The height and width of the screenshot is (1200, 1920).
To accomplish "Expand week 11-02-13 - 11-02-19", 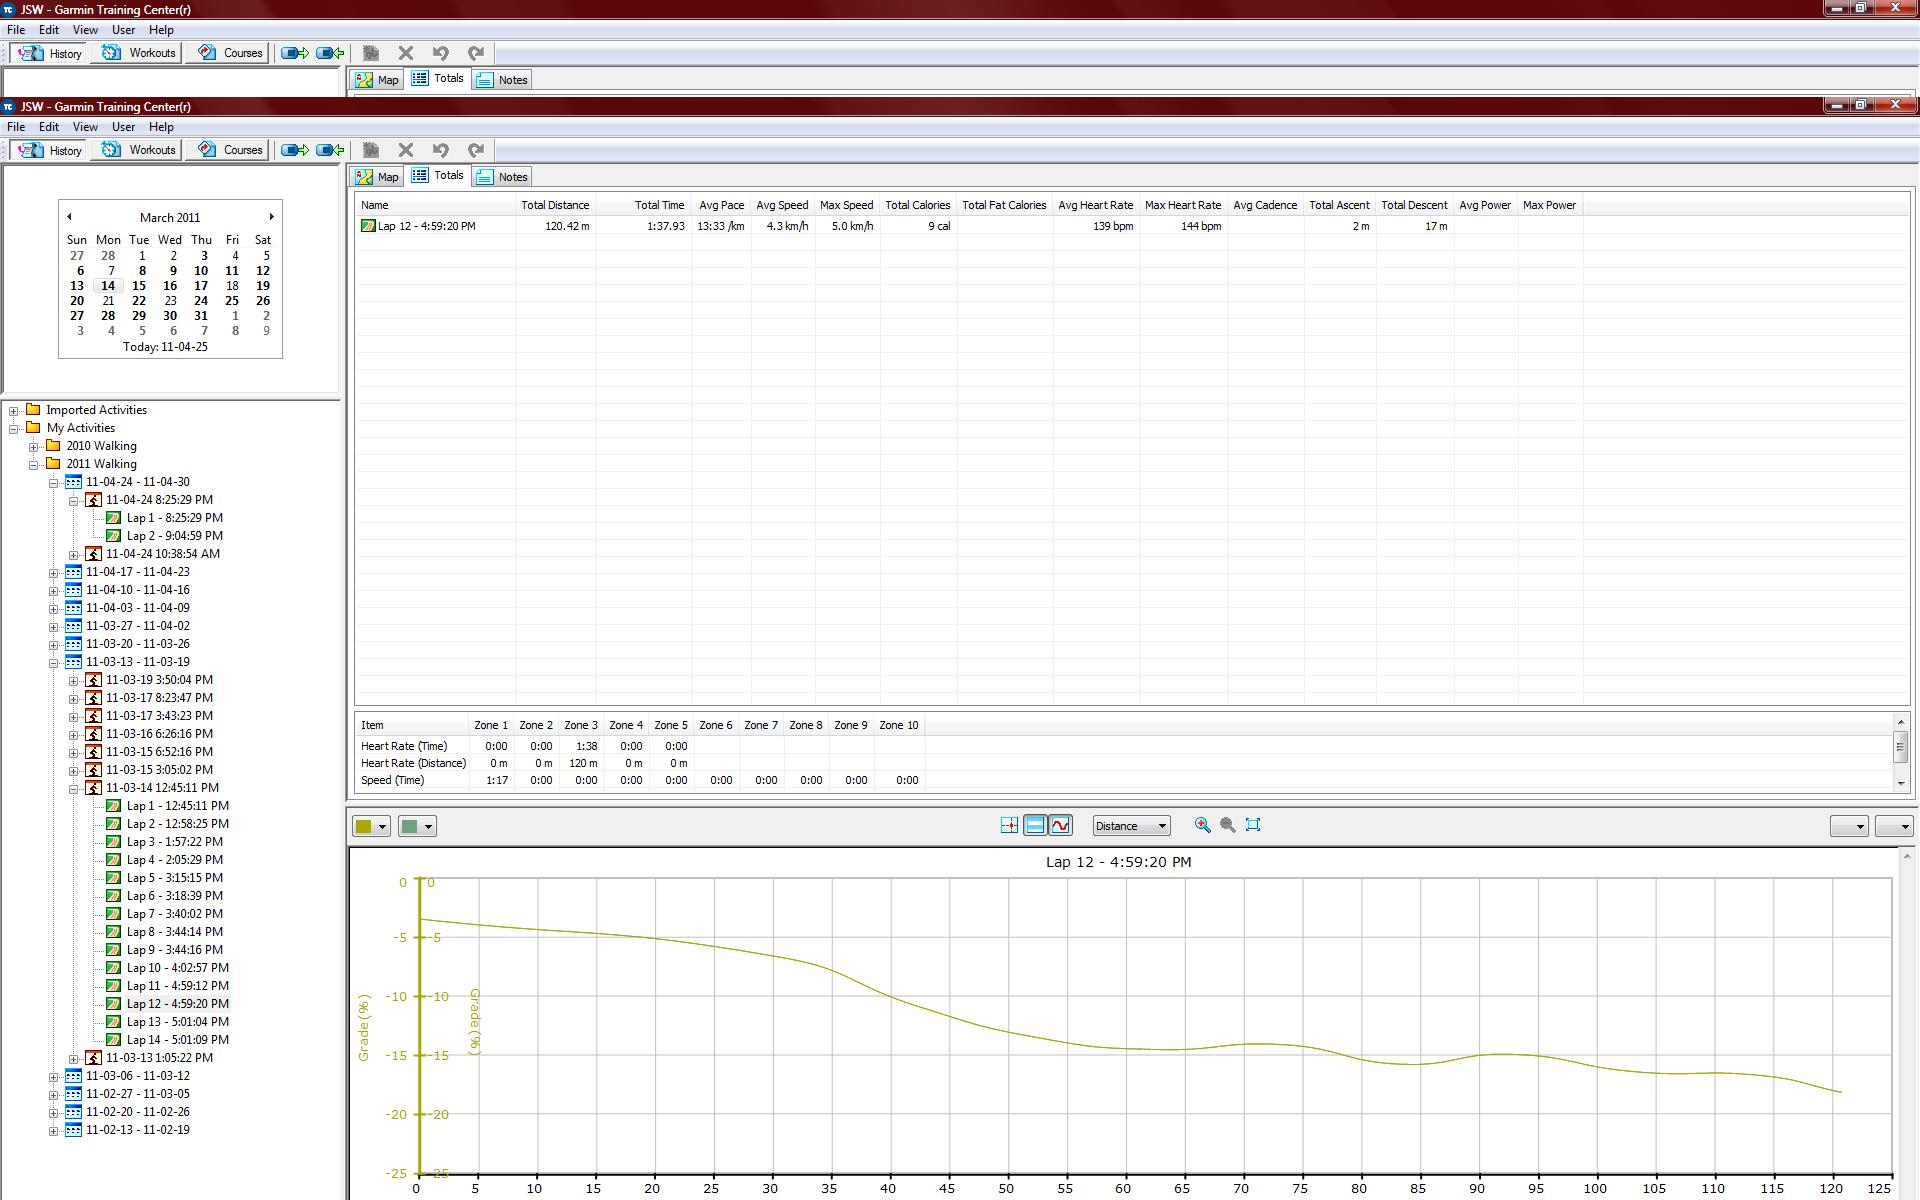I will point(54,1131).
